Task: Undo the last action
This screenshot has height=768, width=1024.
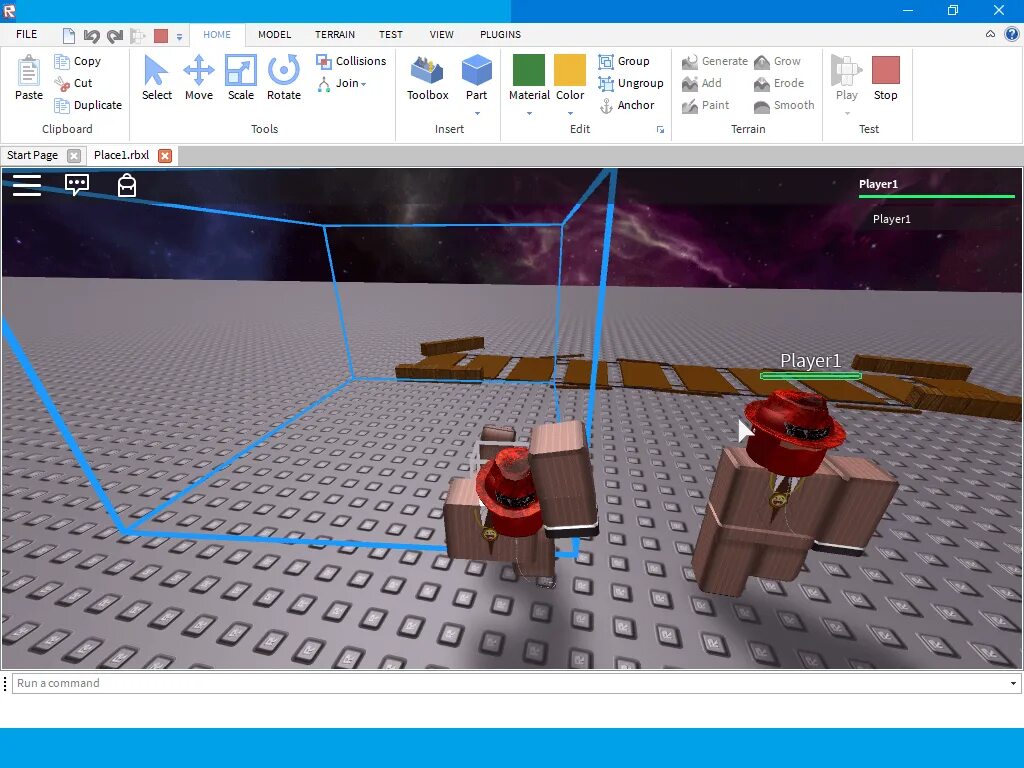Action: click(91, 36)
